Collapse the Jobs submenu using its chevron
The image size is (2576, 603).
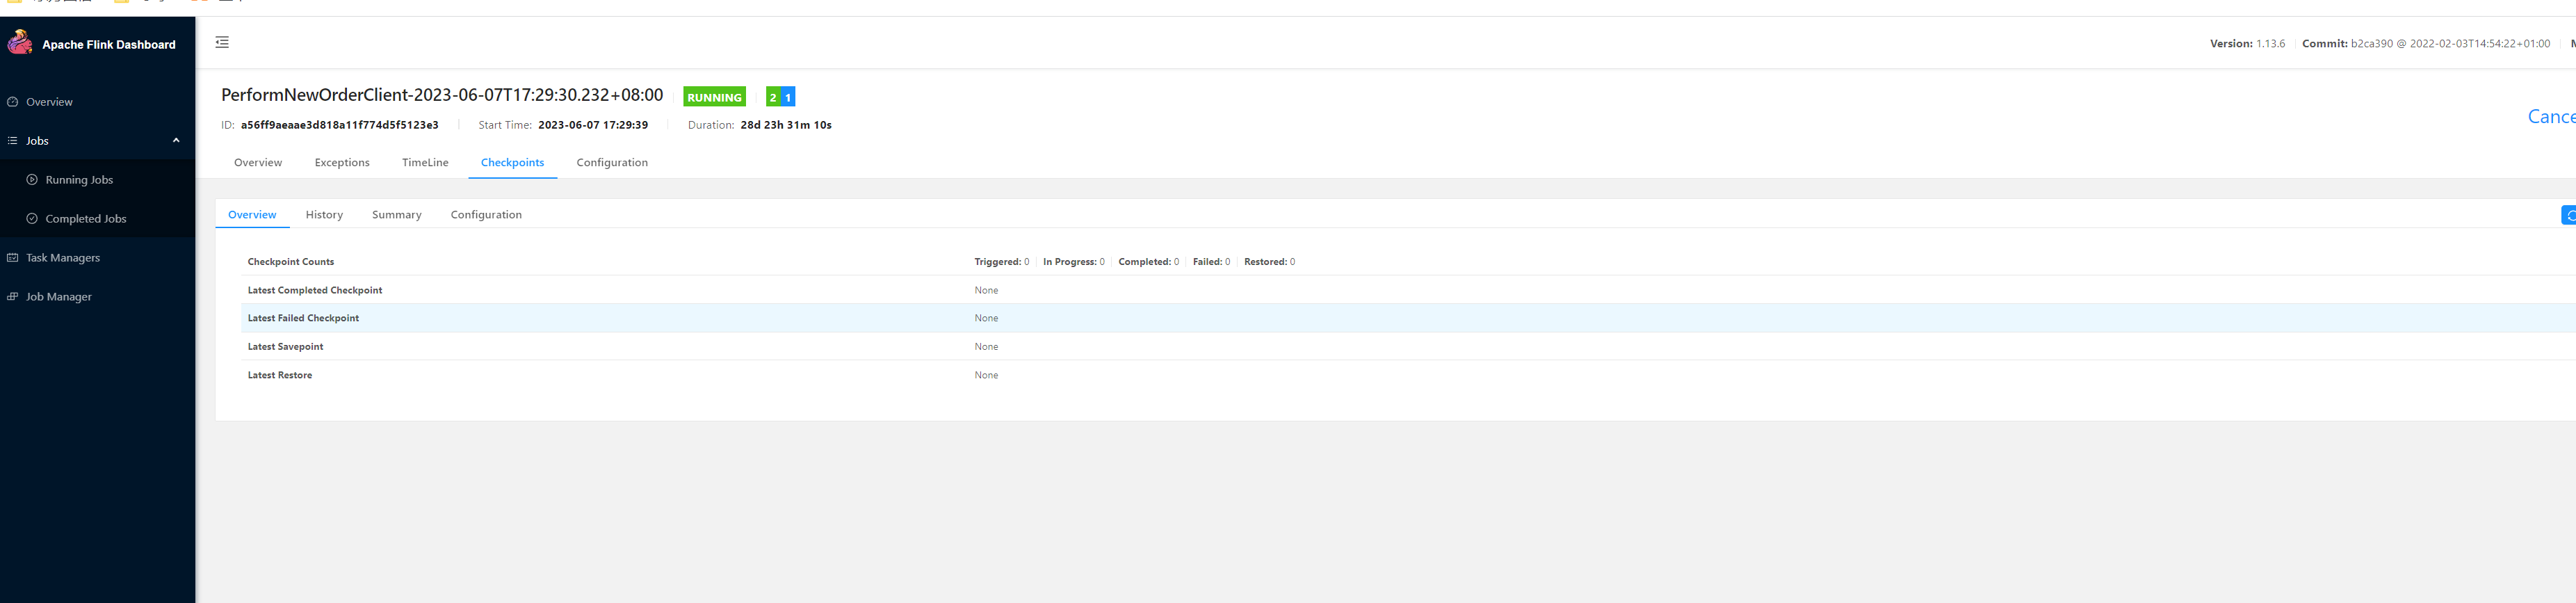click(176, 141)
